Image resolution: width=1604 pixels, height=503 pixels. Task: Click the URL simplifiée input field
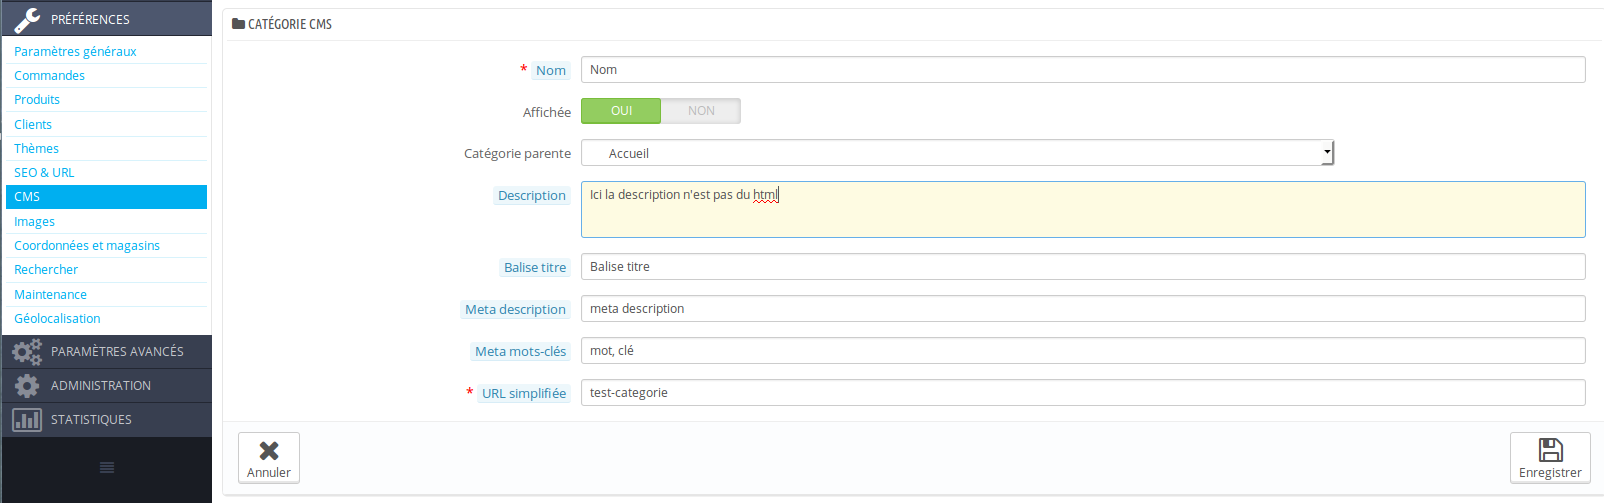pos(1082,393)
